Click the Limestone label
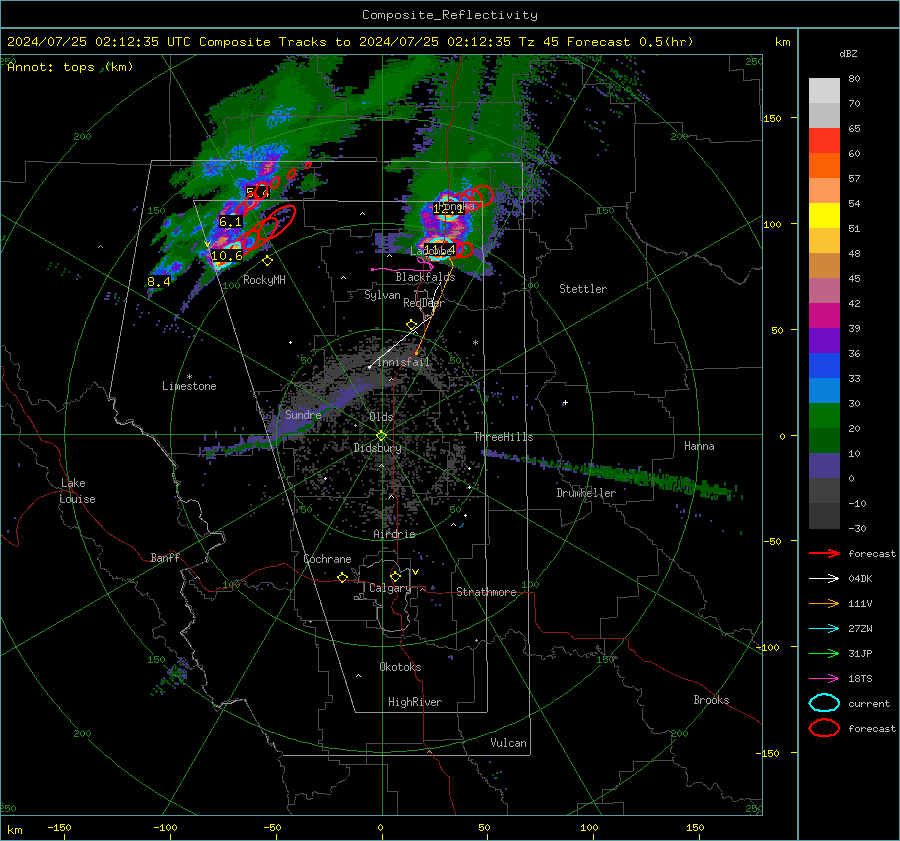900x841 pixels. (189, 386)
